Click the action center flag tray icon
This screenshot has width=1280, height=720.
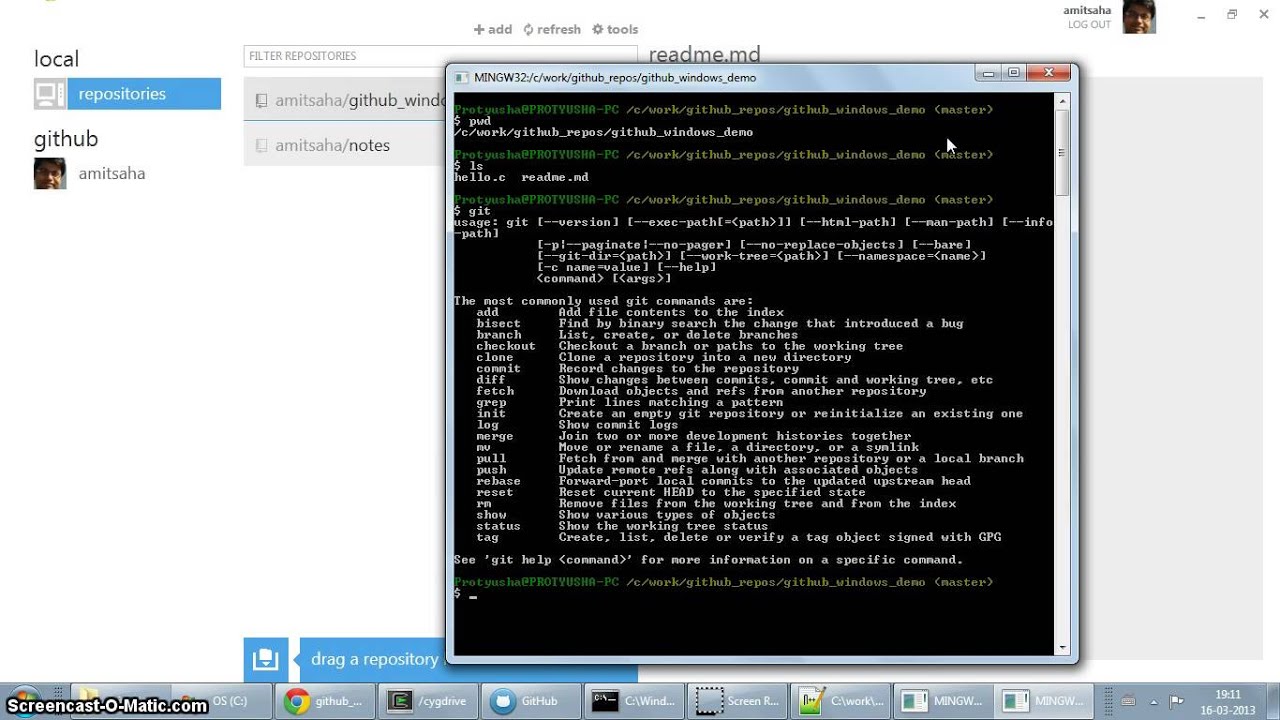point(1177,701)
